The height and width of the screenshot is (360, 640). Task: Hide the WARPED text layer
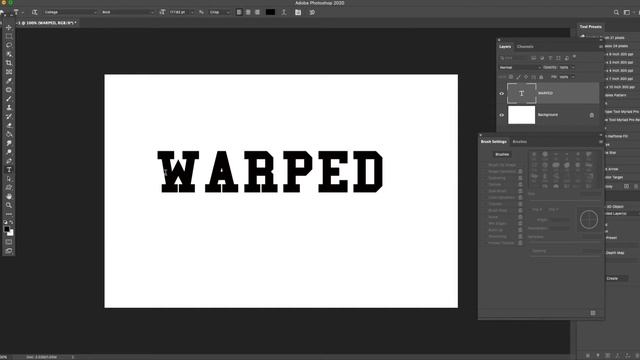[x=502, y=93]
